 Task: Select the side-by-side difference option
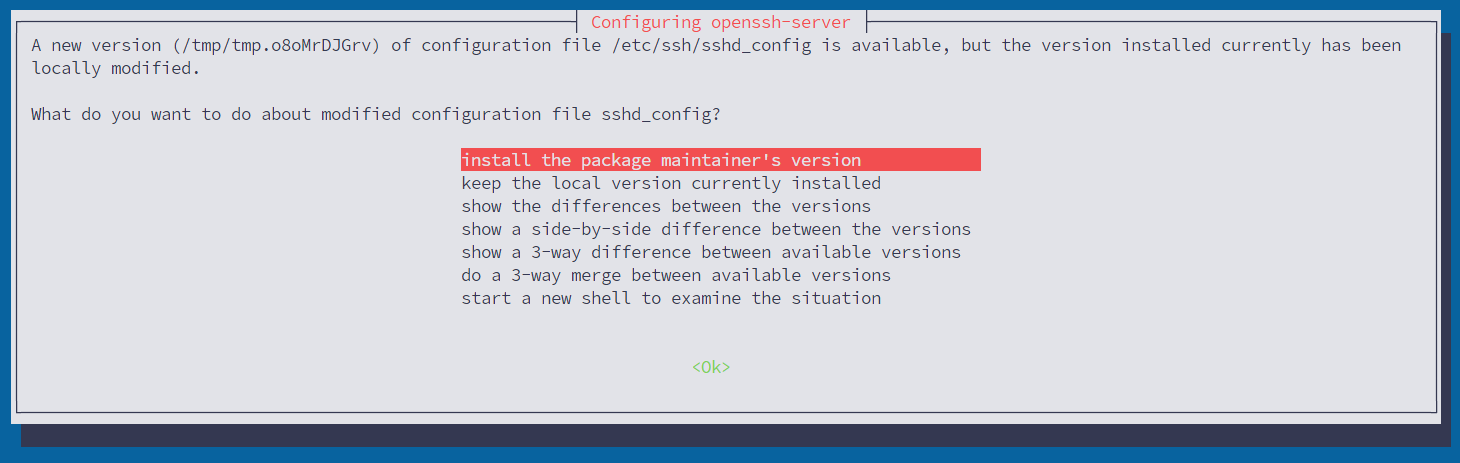coord(716,229)
